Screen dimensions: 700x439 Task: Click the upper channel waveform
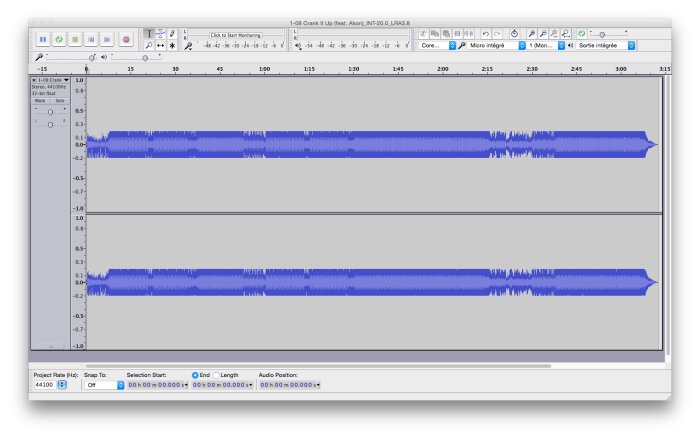coord(374,144)
